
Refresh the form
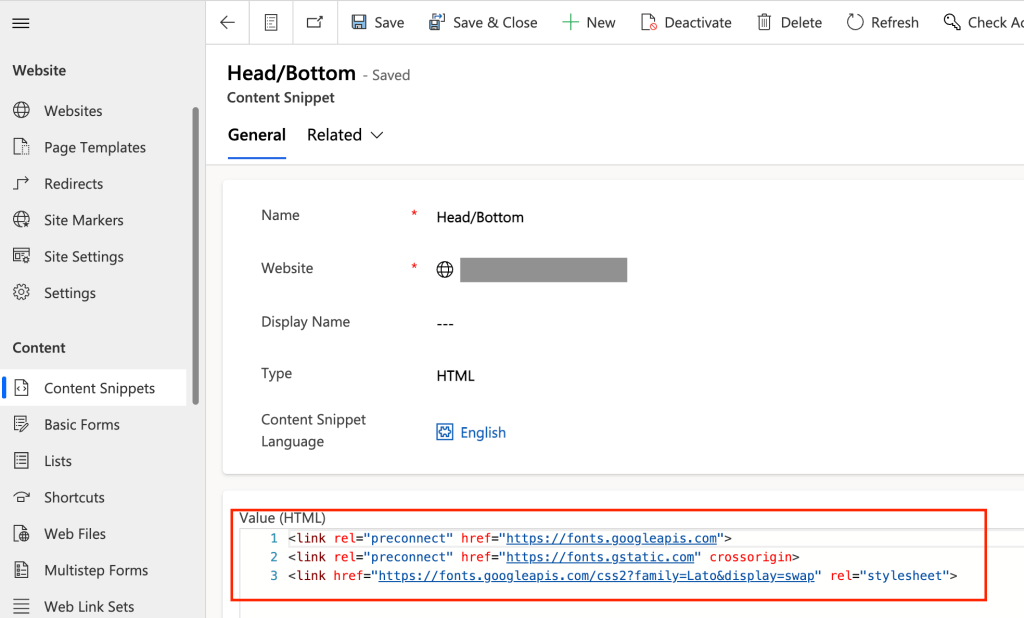point(882,22)
